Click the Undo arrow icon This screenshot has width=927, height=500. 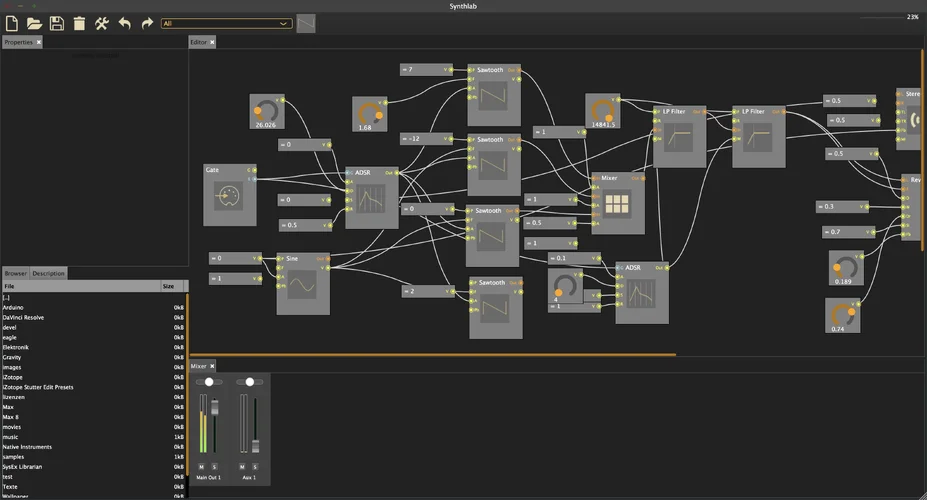click(x=124, y=23)
